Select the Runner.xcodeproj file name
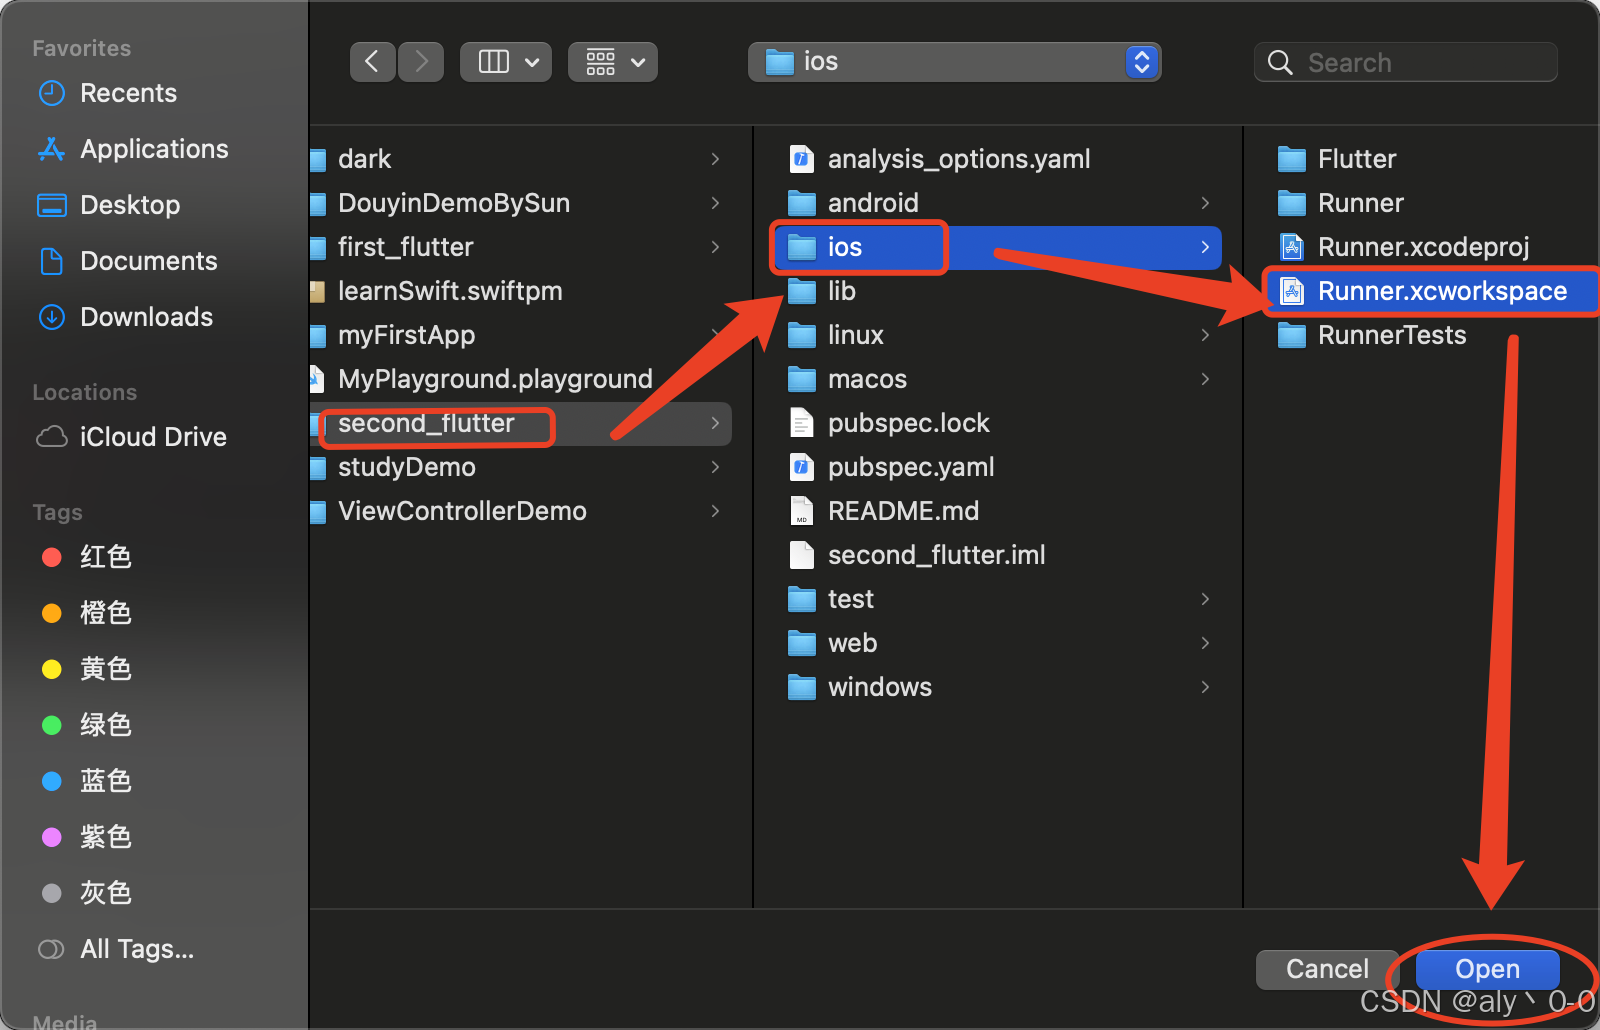The image size is (1600, 1030). (x=1424, y=247)
